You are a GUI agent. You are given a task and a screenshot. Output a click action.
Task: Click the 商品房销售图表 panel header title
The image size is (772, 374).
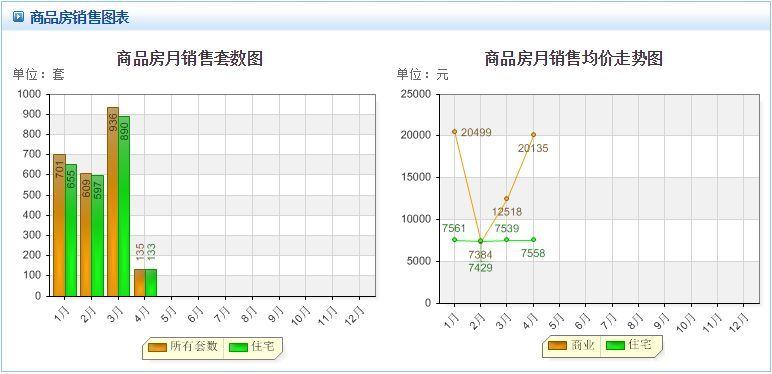click(x=79, y=18)
